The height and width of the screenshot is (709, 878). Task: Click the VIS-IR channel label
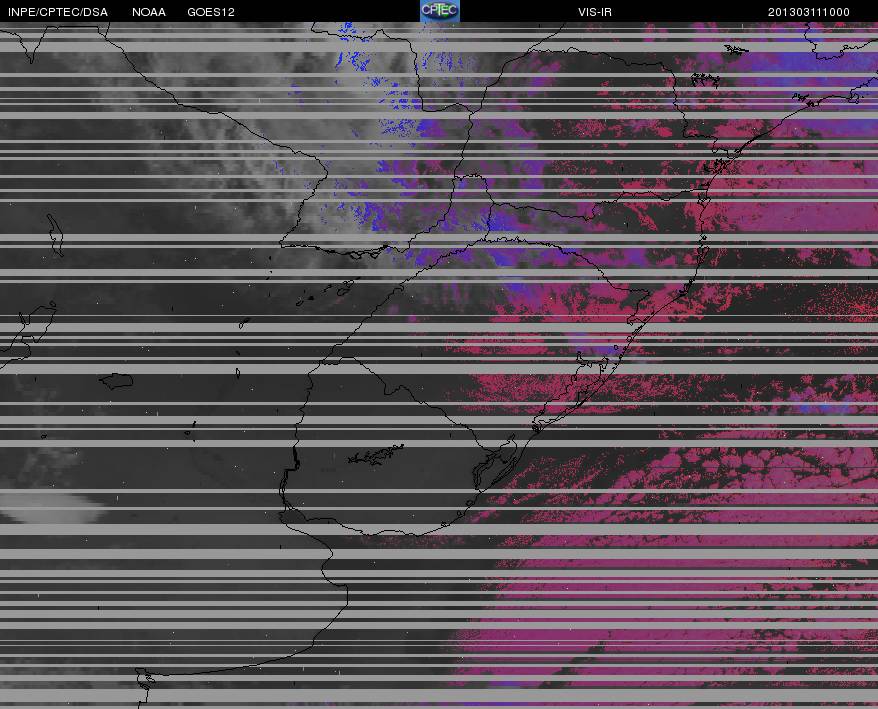[x=595, y=12]
